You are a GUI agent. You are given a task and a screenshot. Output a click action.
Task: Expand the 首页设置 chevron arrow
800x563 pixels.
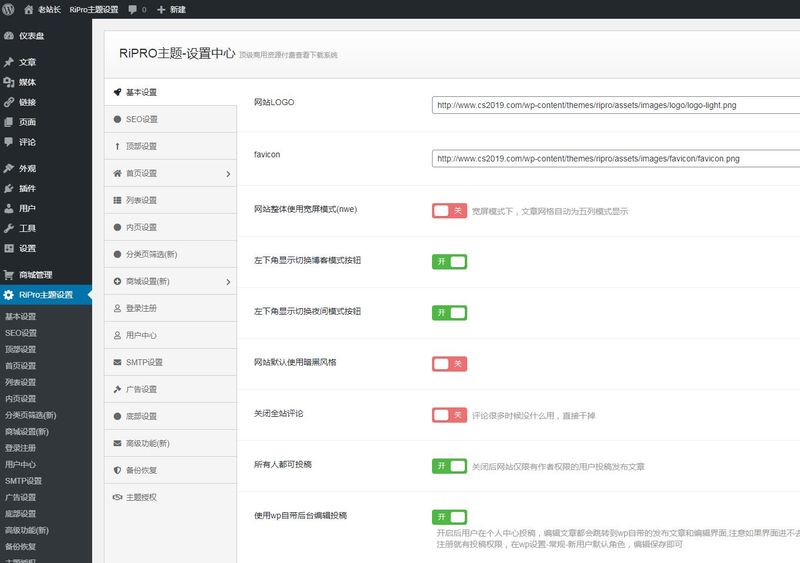pos(228,174)
